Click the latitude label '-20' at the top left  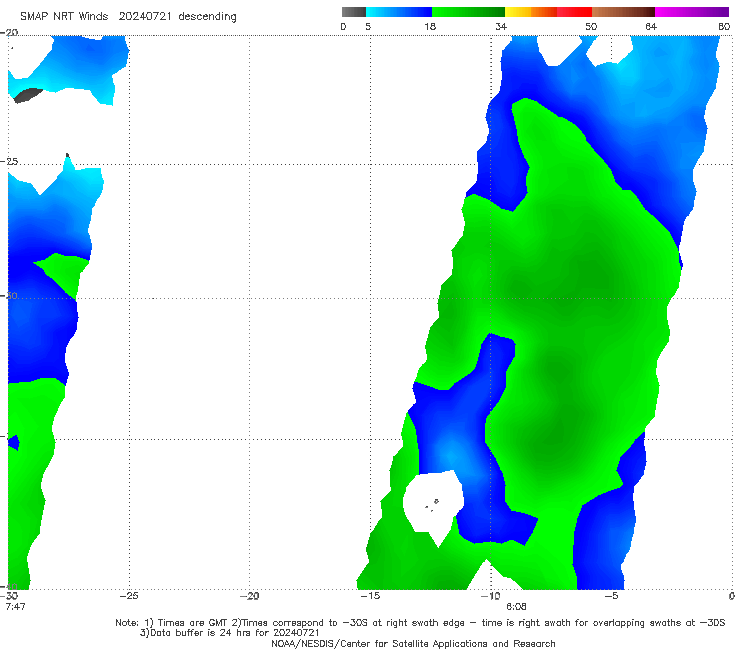pos(9,32)
